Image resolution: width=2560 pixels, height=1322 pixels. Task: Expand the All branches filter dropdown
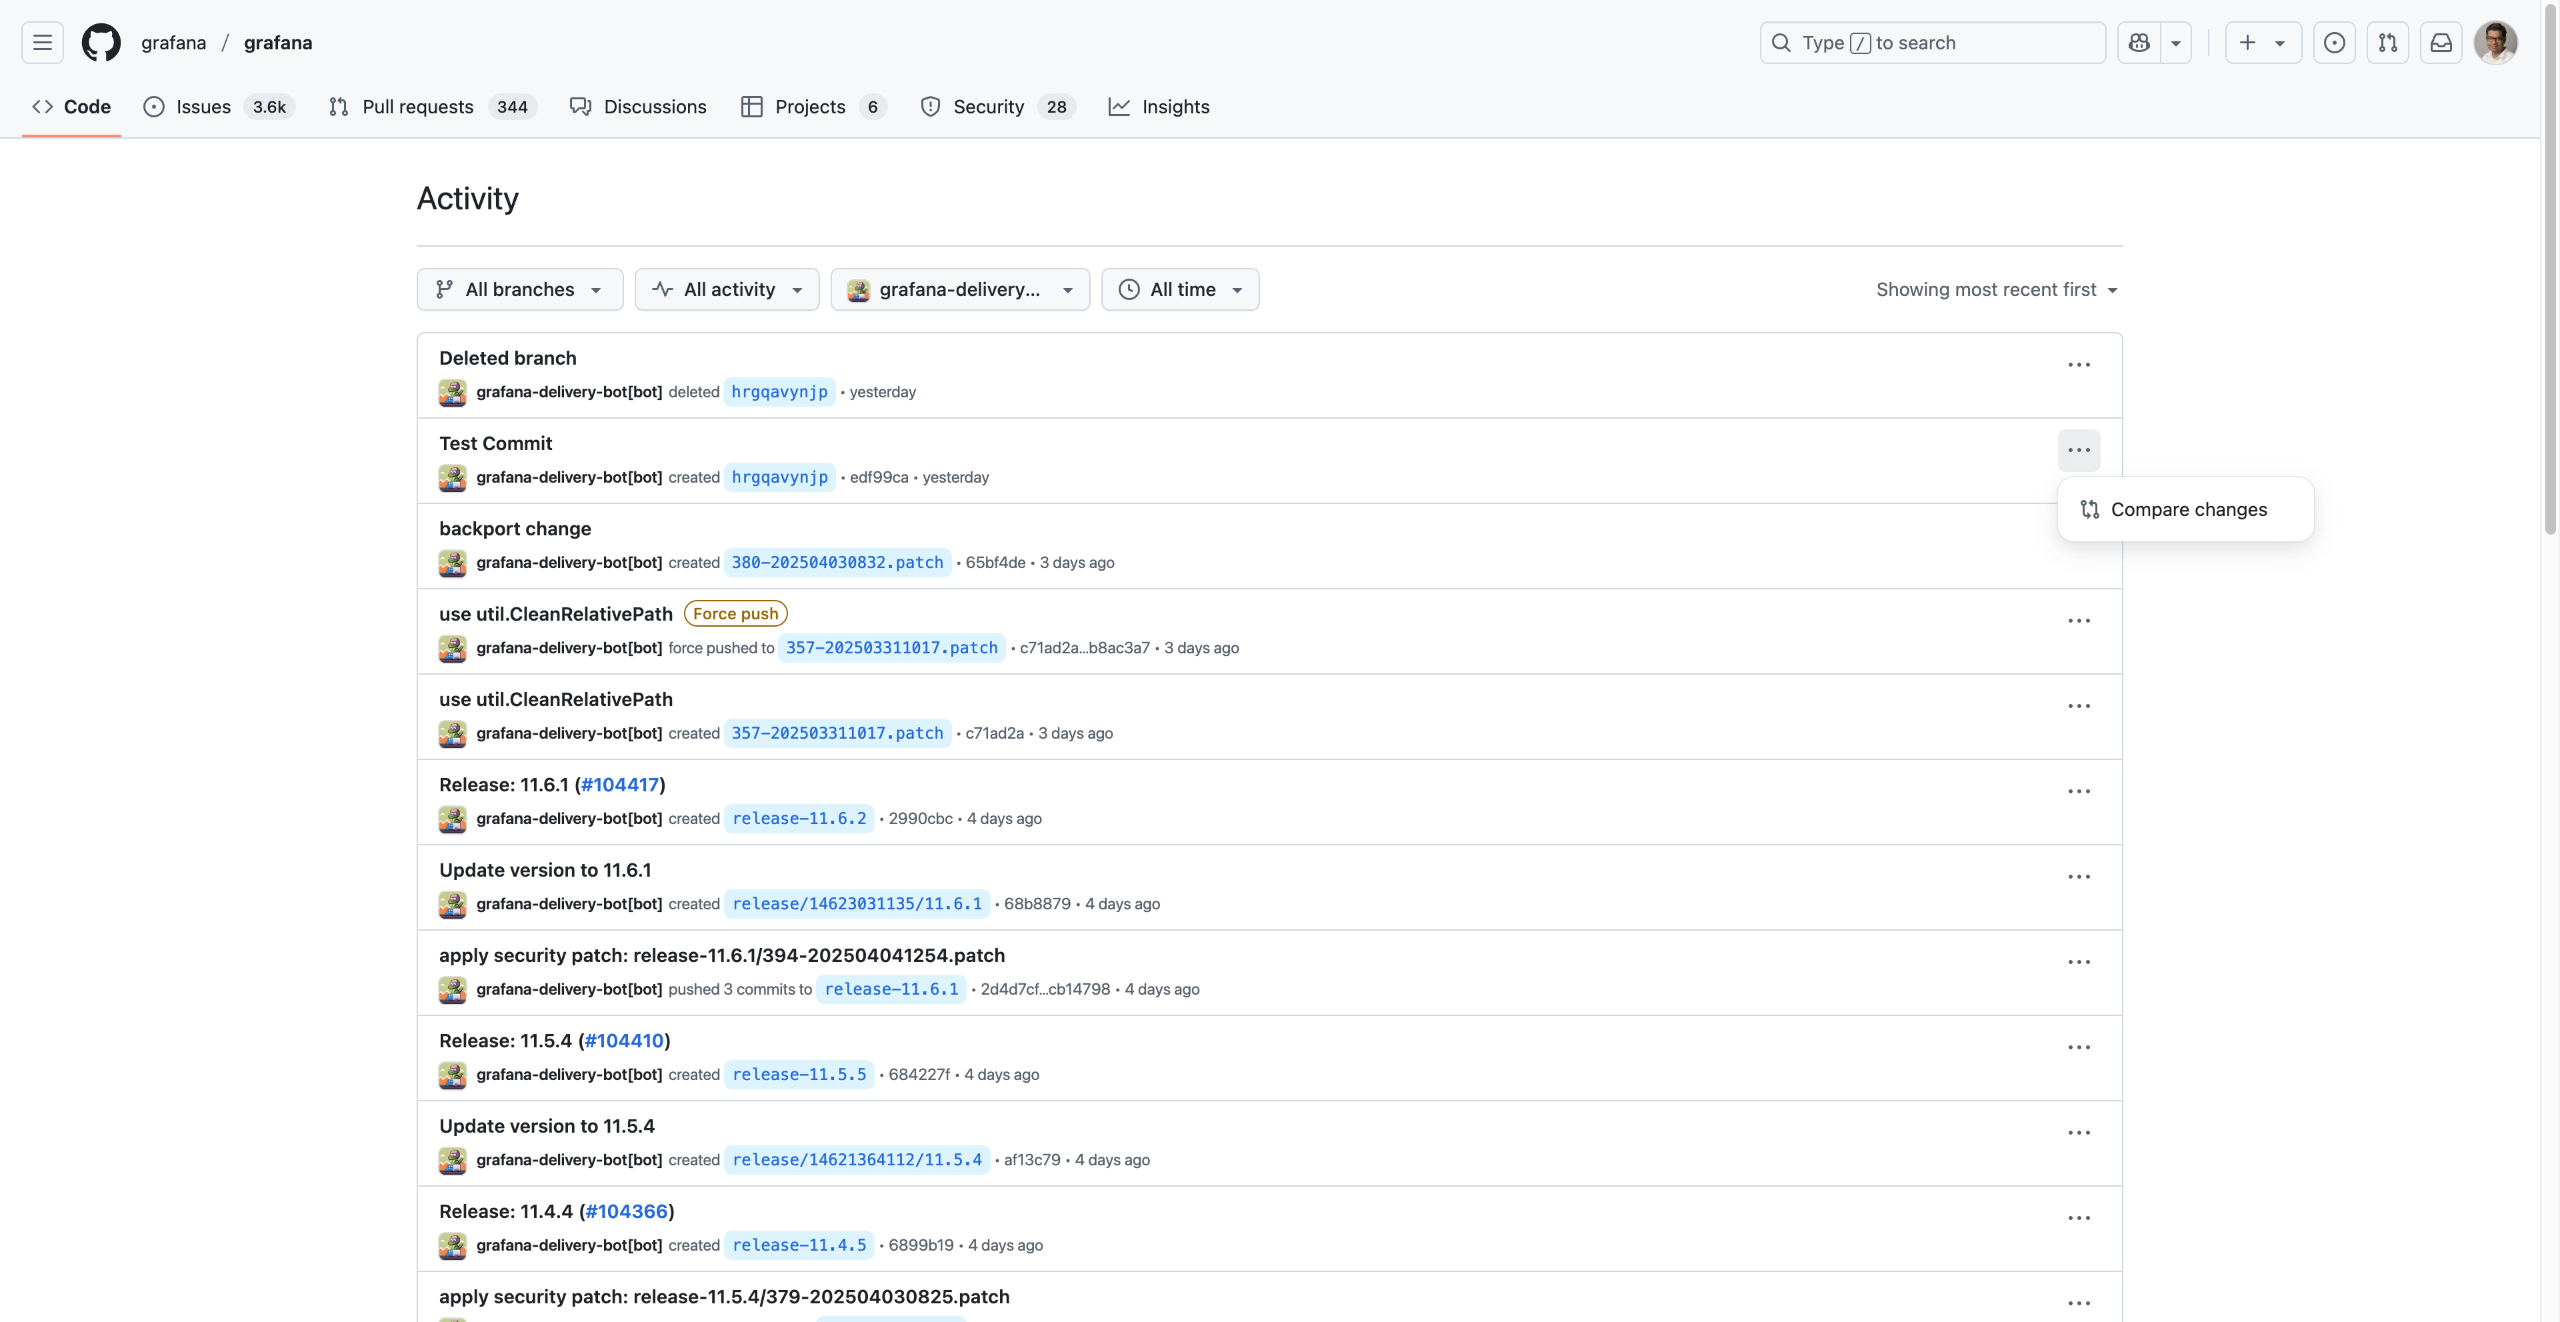point(519,290)
